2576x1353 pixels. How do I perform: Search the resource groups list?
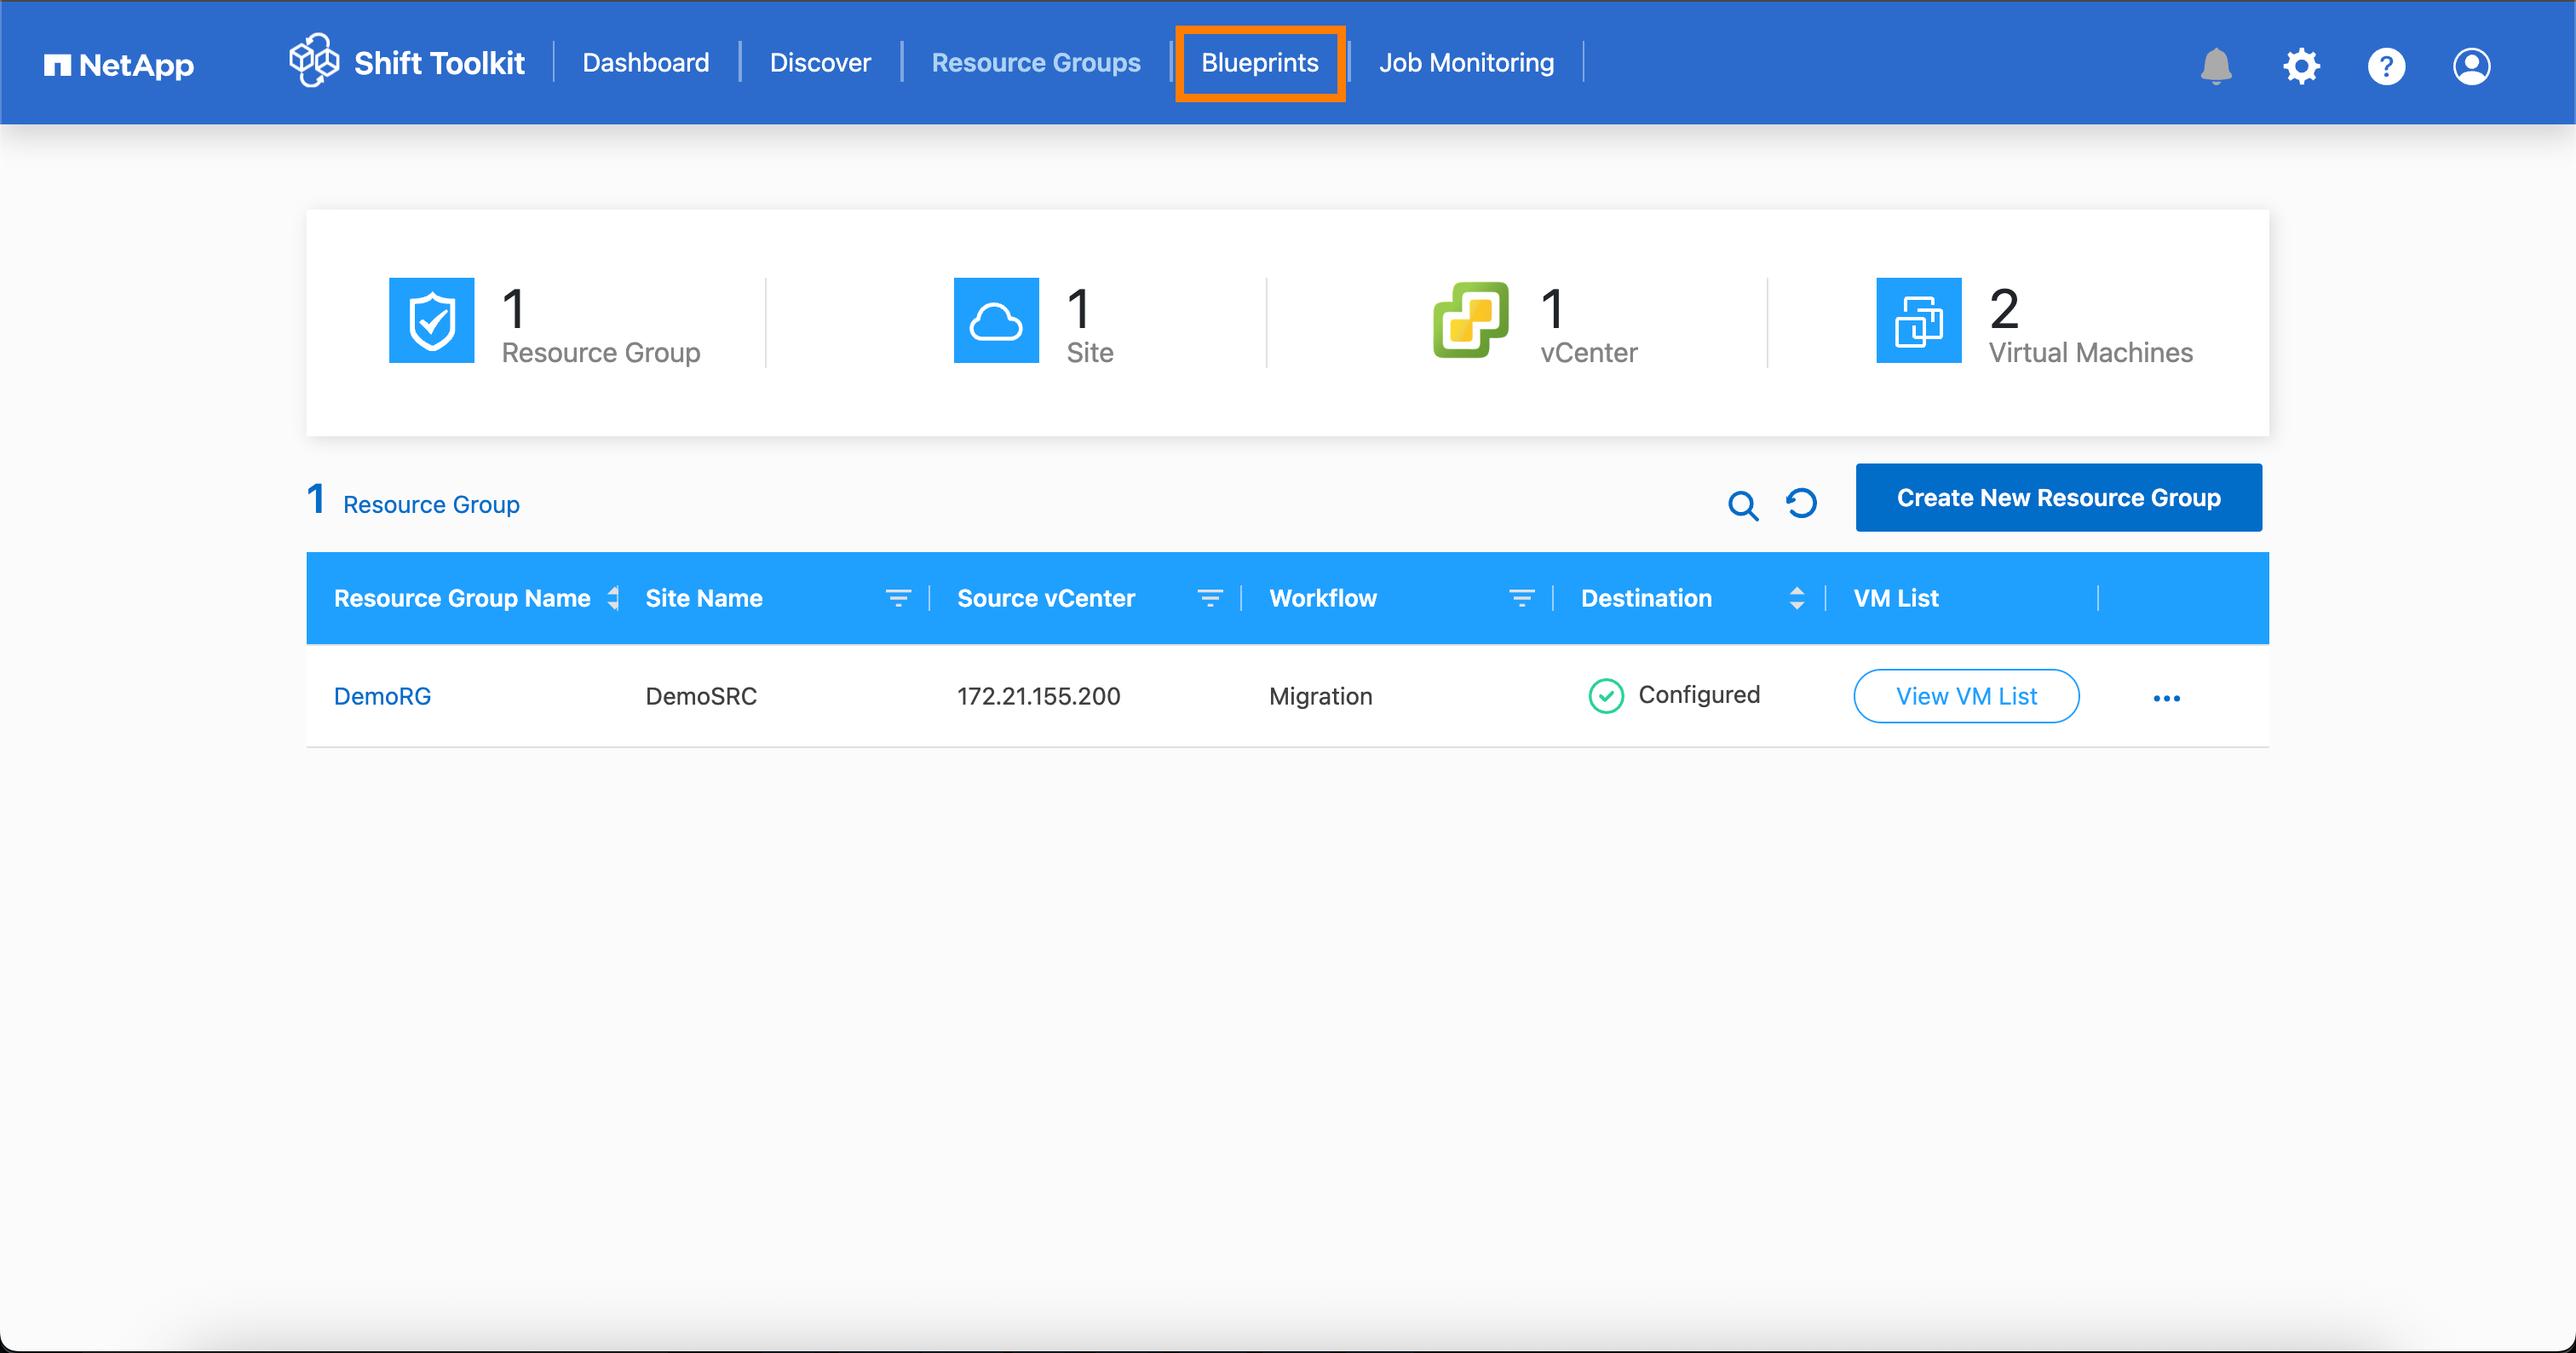click(x=1743, y=505)
